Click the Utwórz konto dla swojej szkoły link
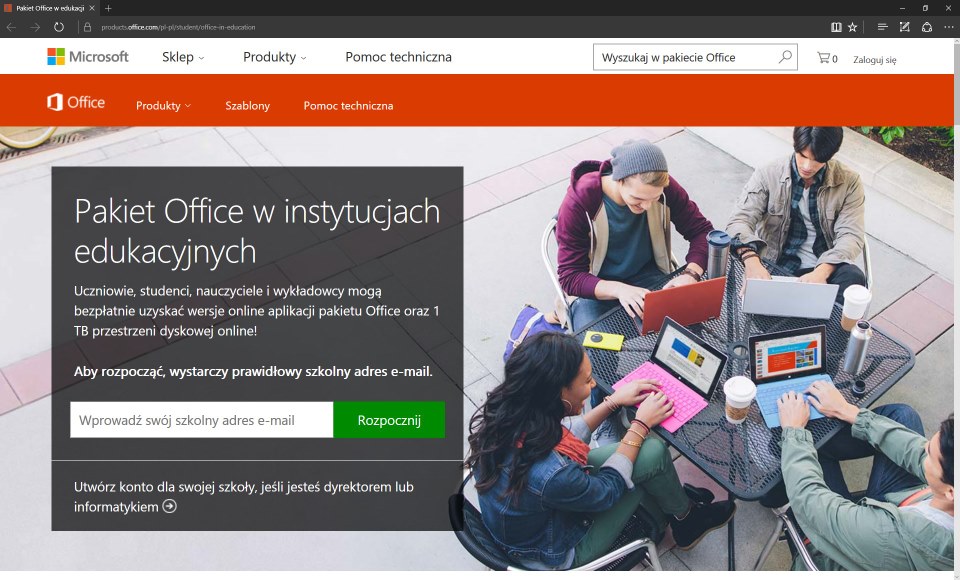 [243, 497]
